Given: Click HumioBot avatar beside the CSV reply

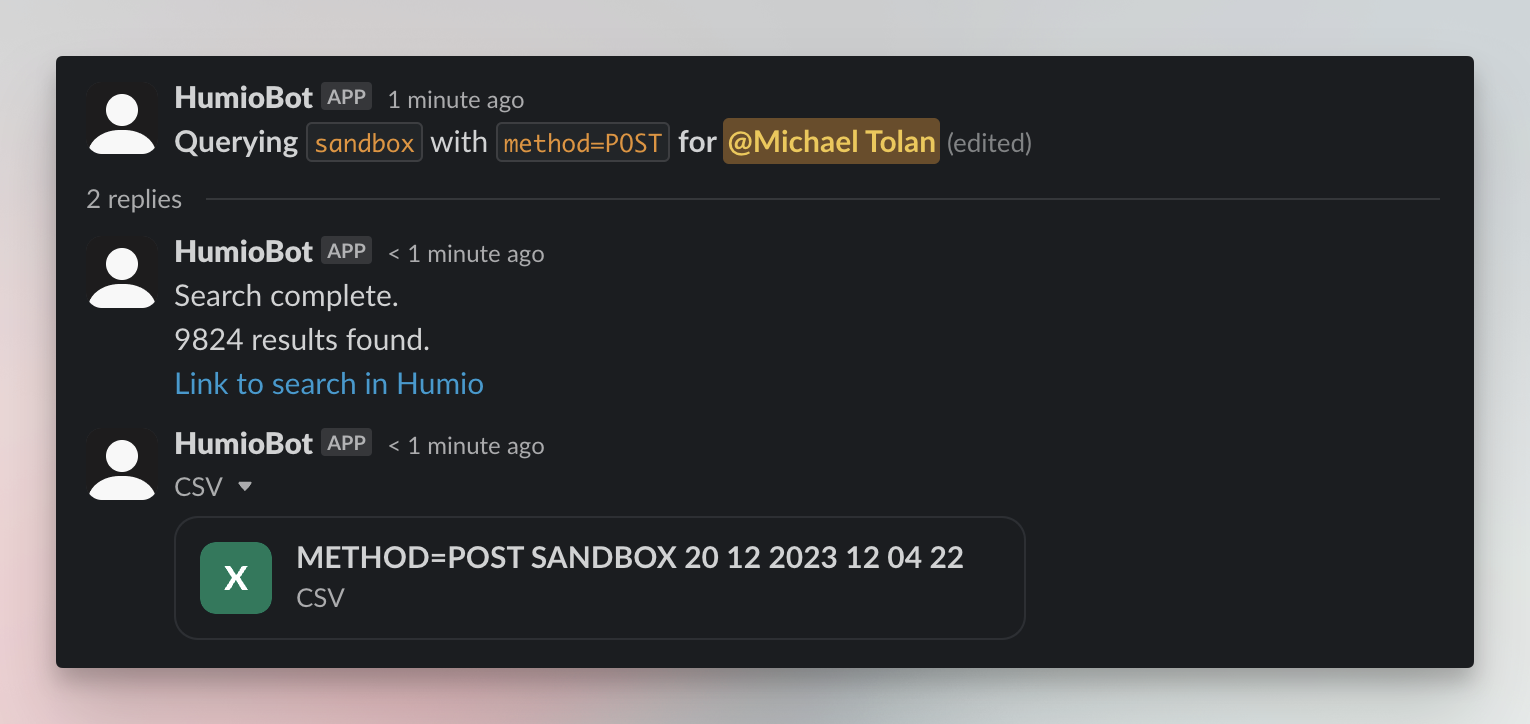Looking at the screenshot, I should 122,465.
